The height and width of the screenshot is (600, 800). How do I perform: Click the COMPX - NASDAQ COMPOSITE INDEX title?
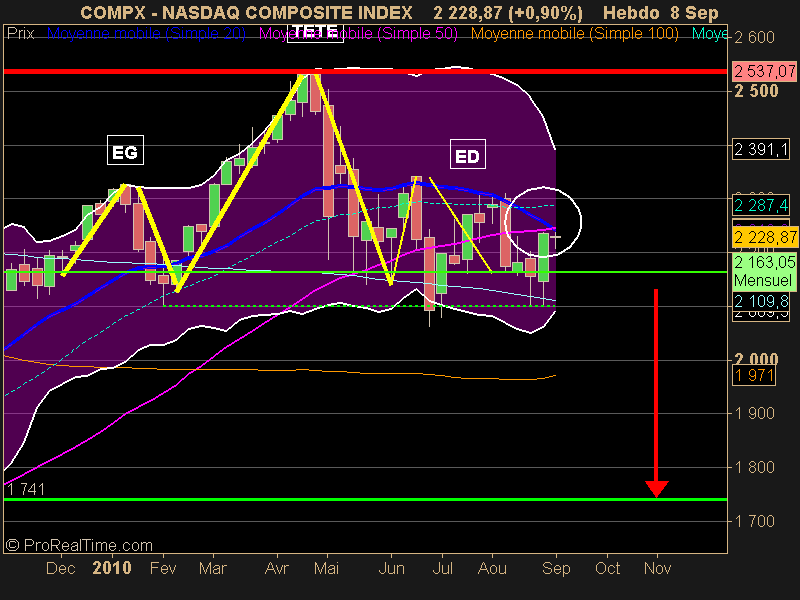point(246,13)
